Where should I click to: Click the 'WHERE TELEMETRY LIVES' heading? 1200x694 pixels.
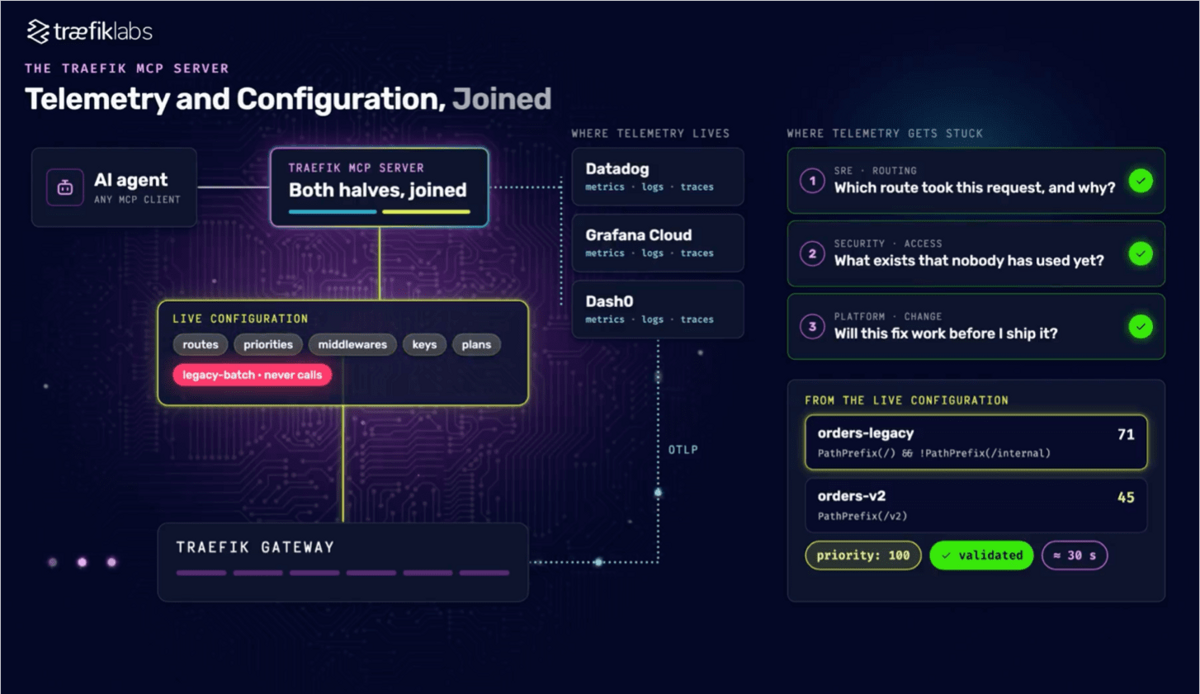pyautogui.click(x=650, y=133)
